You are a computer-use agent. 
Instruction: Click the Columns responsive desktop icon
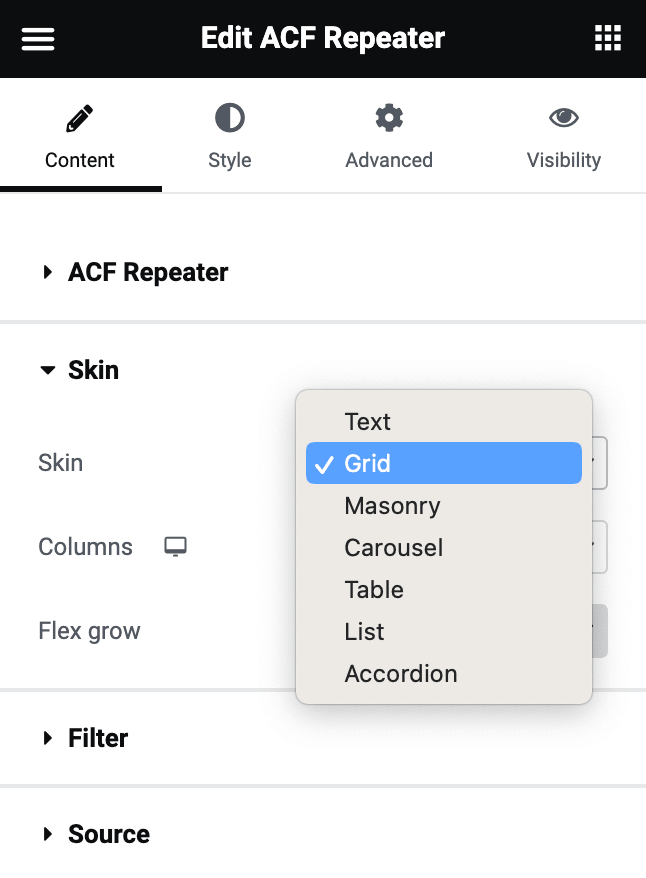pyautogui.click(x=175, y=547)
